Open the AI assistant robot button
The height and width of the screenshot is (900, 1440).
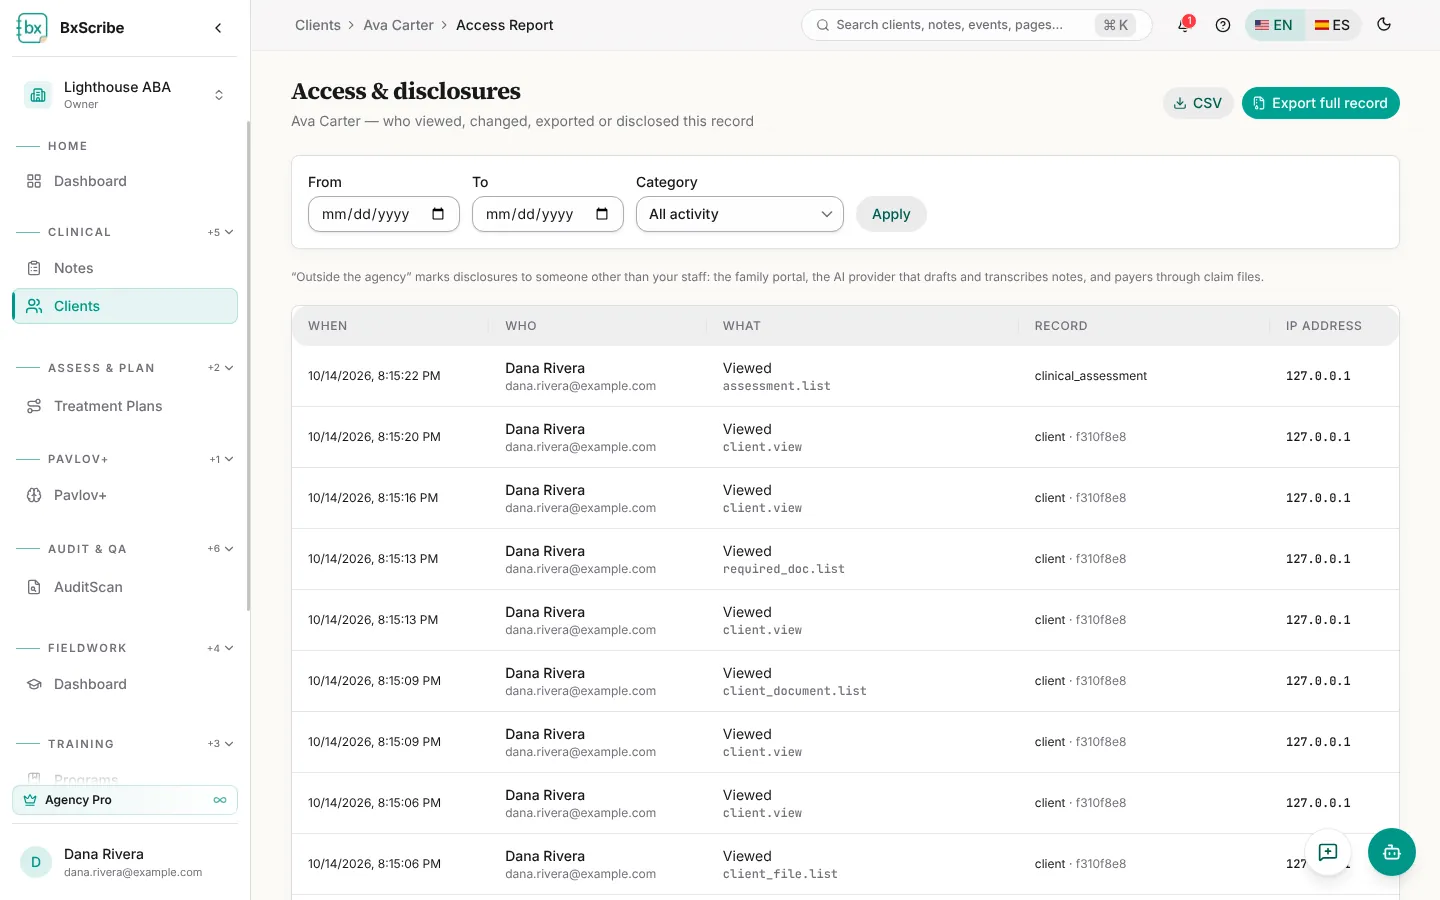pyautogui.click(x=1392, y=852)
